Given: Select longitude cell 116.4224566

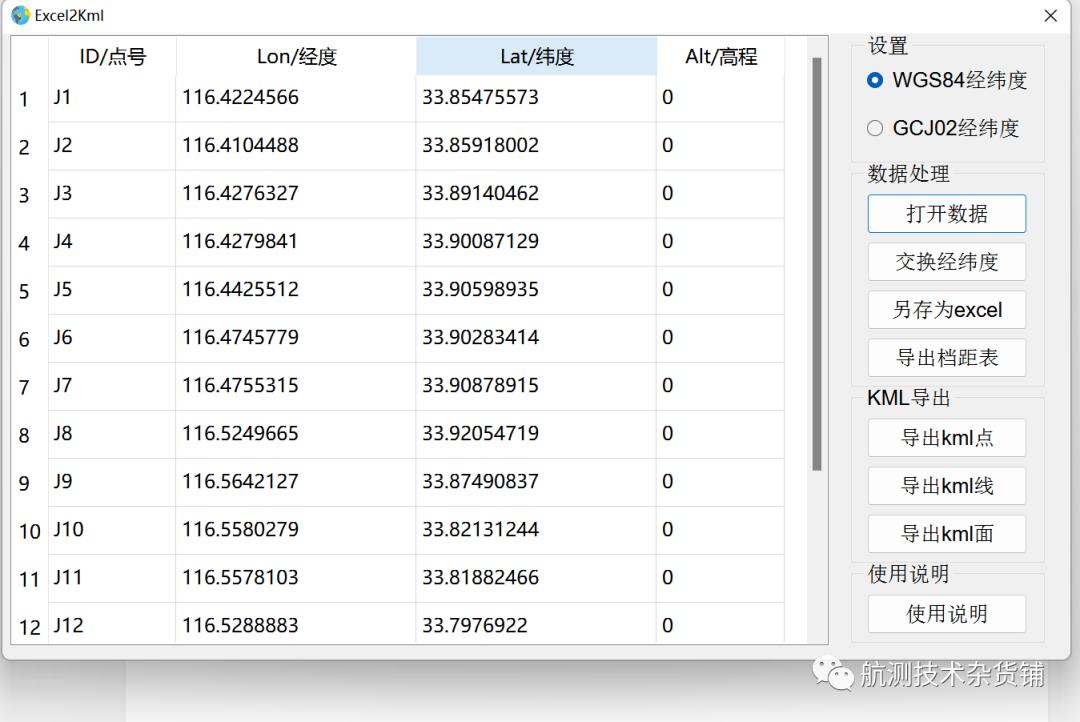Looking at the screenshot, I should (x=295, y=98).
